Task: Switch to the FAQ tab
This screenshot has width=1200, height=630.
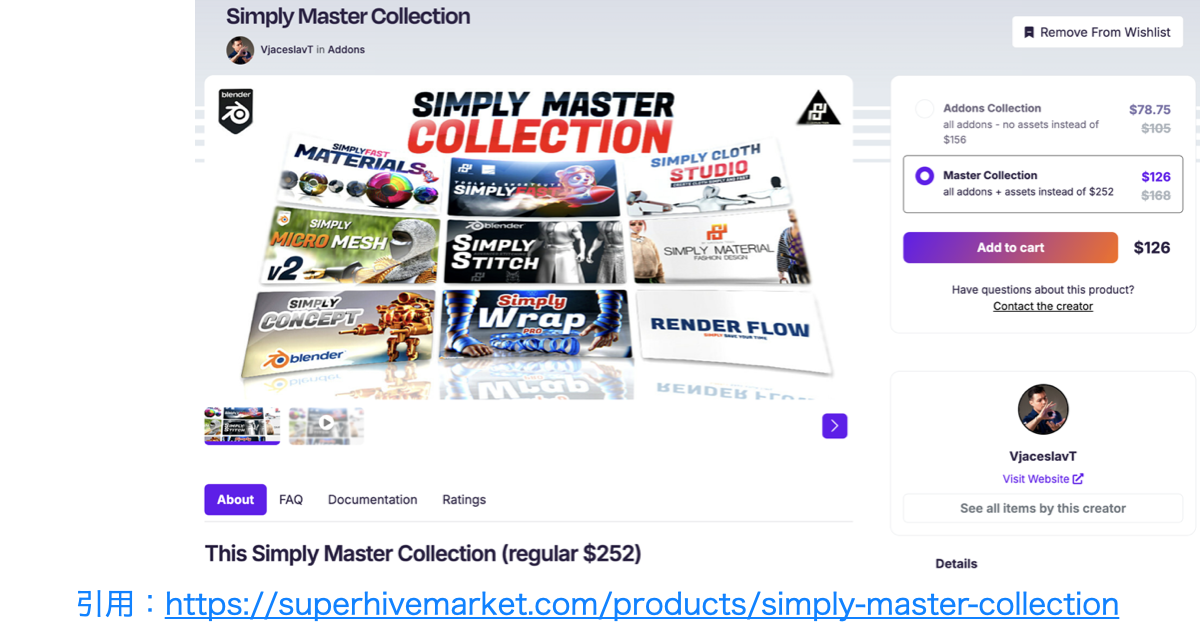Action: click(x=291, y=499)
